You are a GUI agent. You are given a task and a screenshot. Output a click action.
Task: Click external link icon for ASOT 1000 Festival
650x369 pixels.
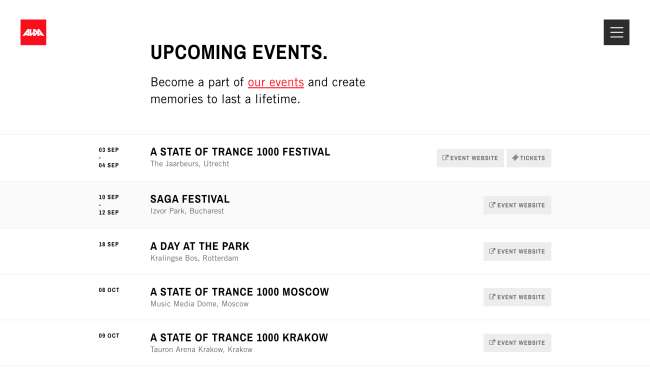[x=445, y=158]
